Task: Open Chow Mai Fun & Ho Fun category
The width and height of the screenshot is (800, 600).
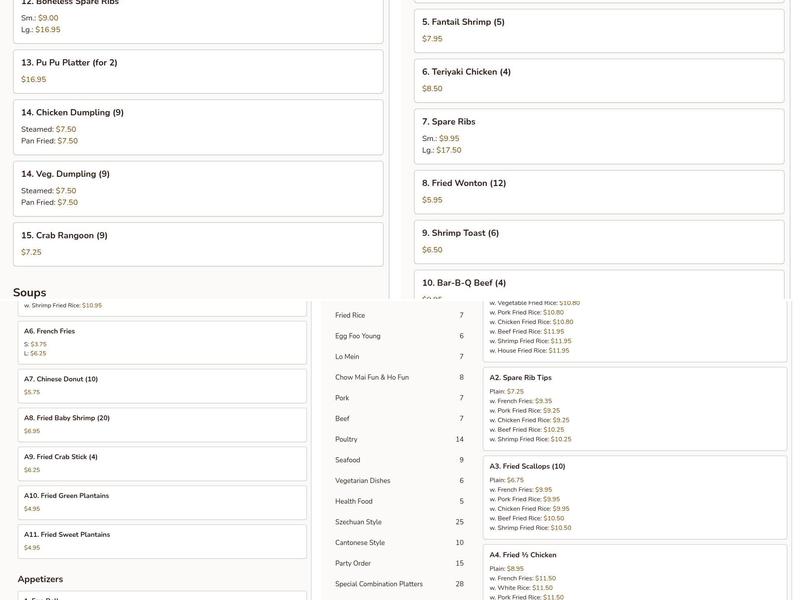Action: (371, 378)
